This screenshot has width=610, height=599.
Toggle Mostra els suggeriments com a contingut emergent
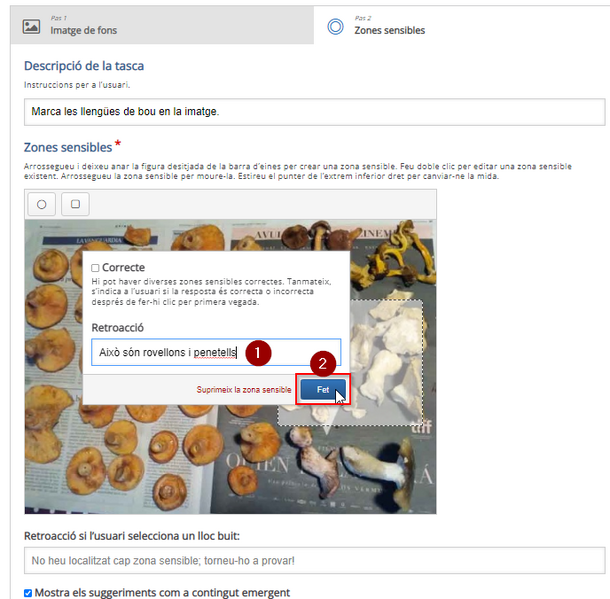click(28, 593)
